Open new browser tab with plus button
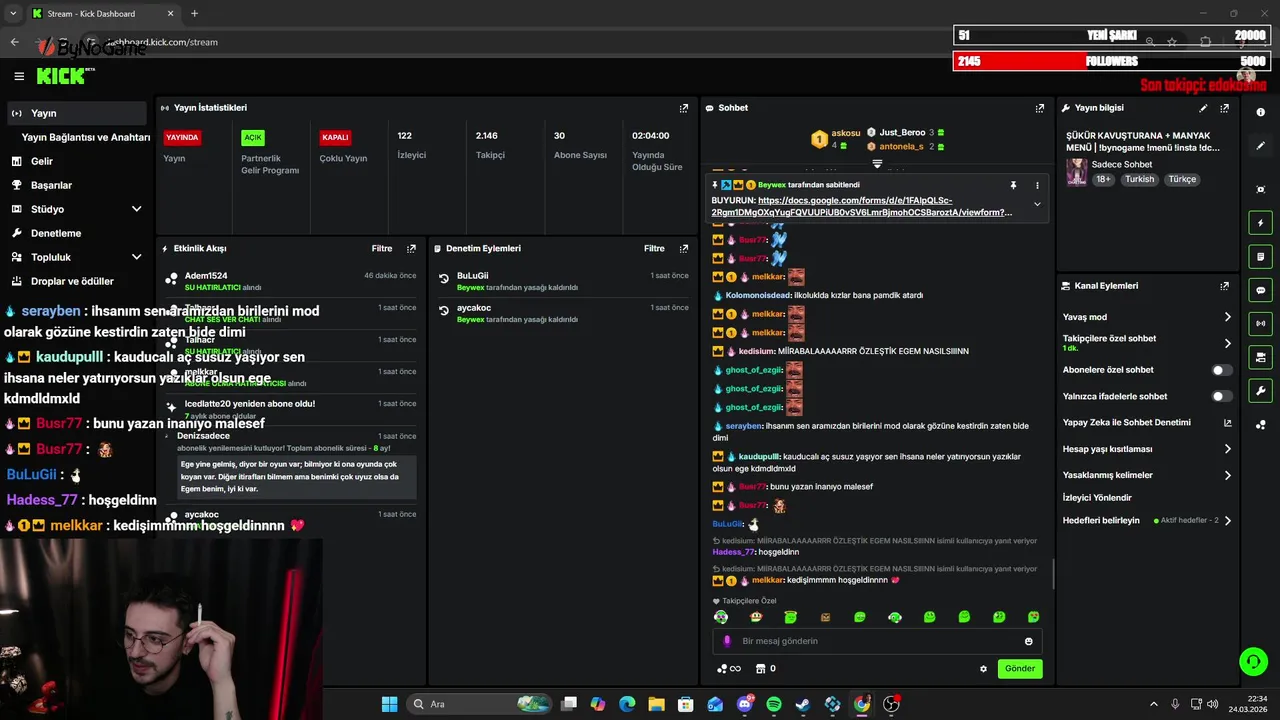 (194, 14)
